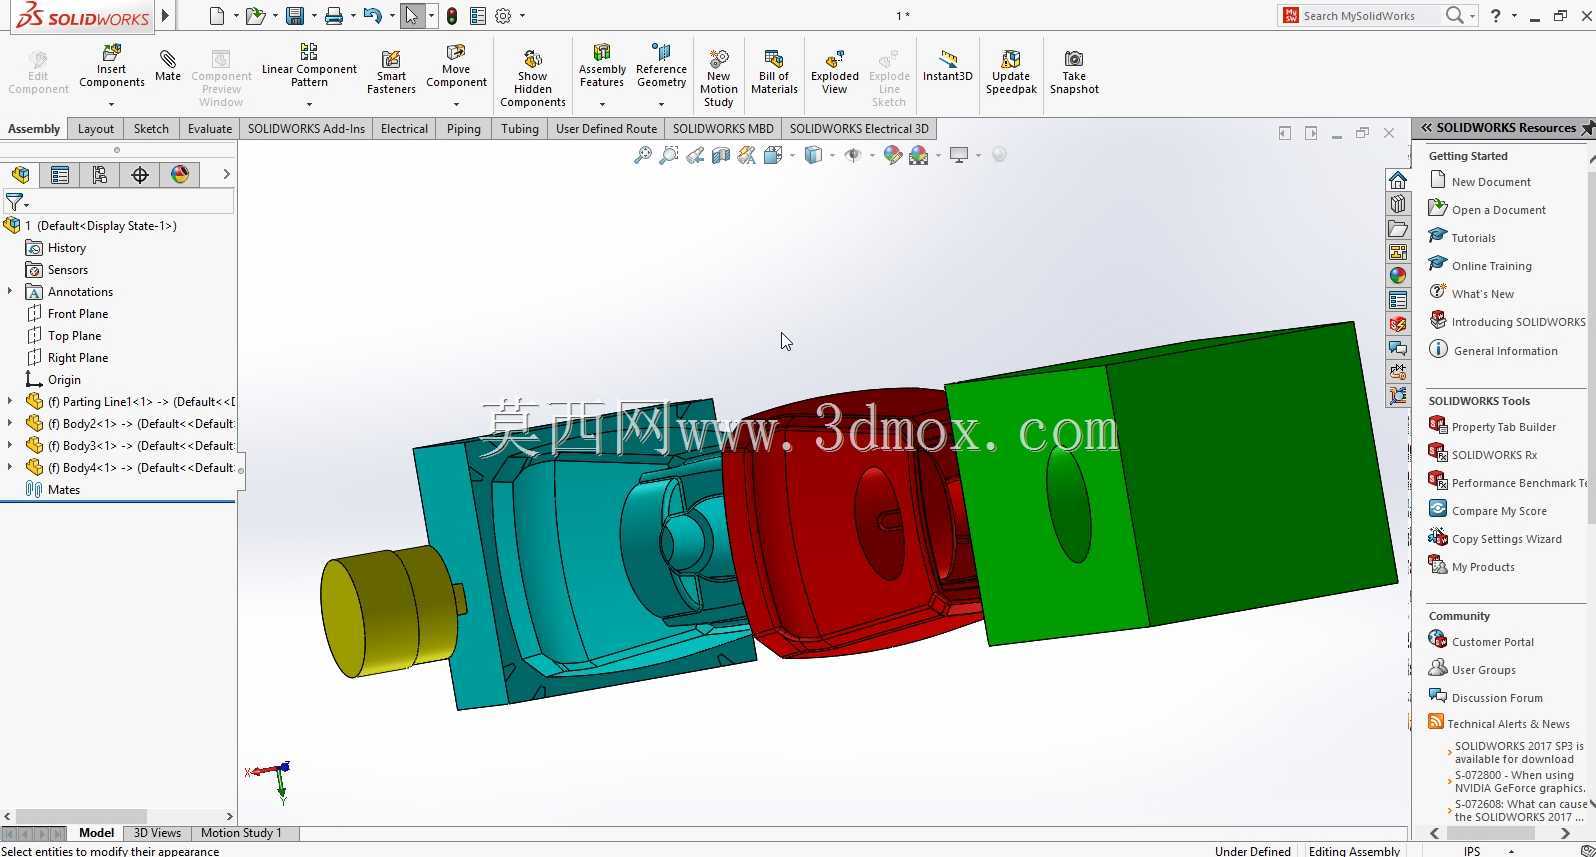
Task: Open Linear Component Pattern tool
Action: click(309, 66)
